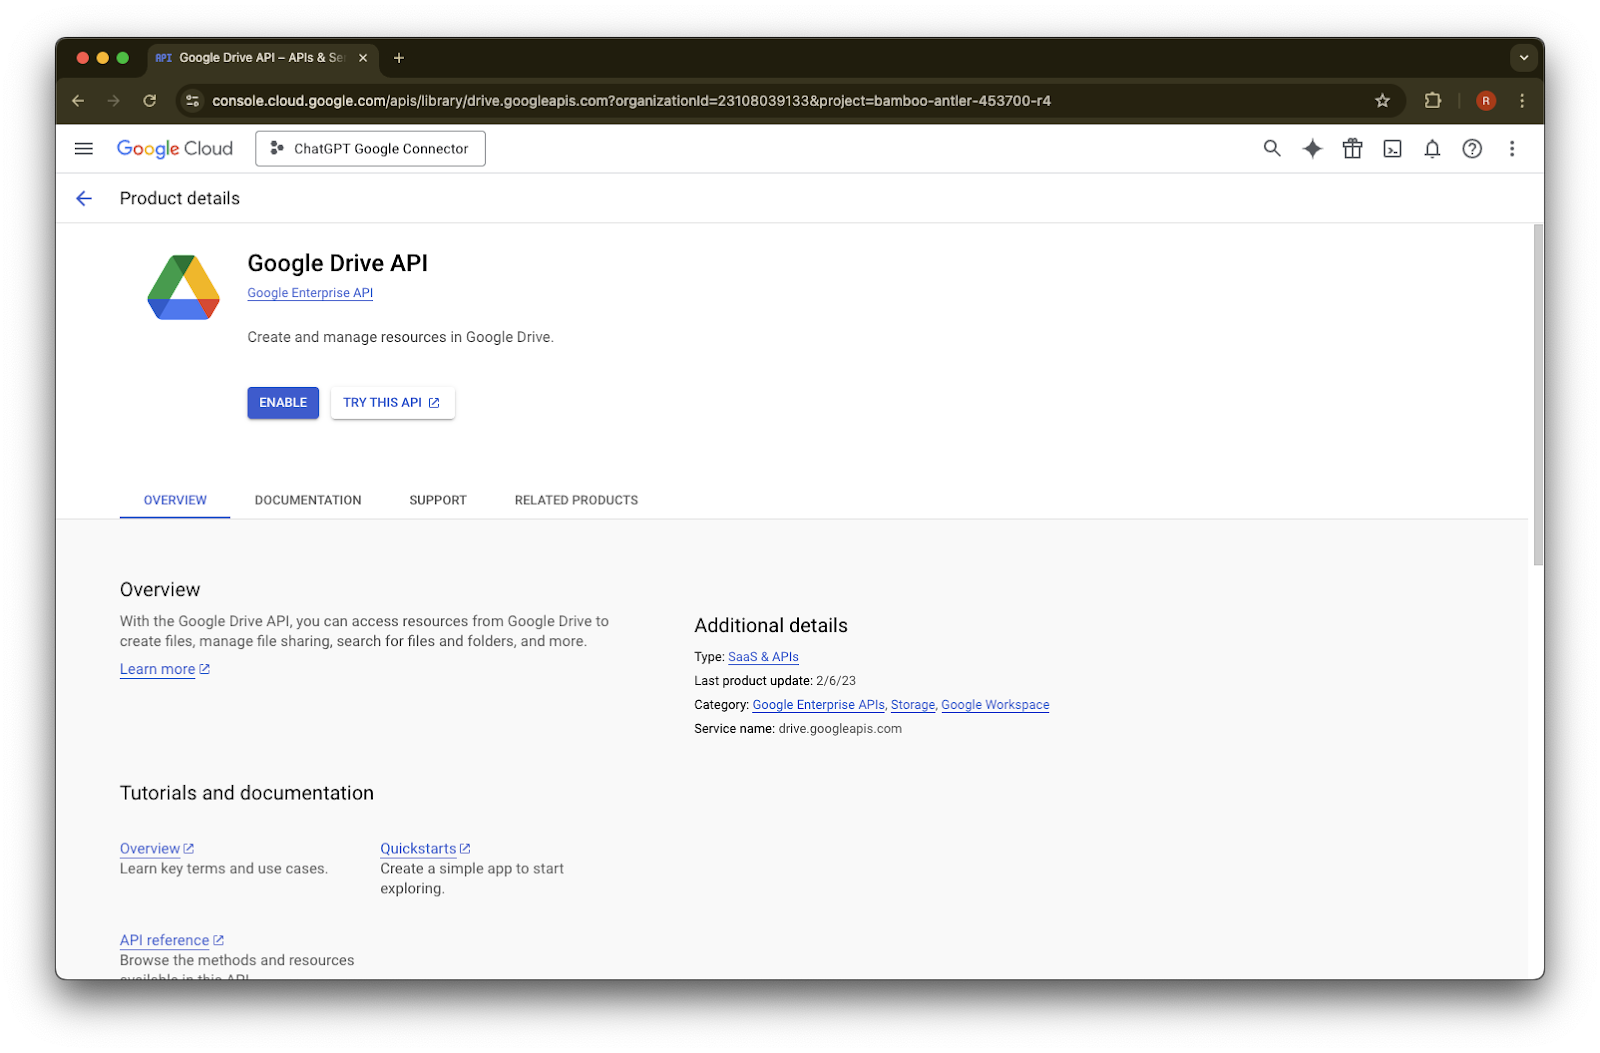Open the tab search dropdown arrow
This screenshot has width=1600, height=1053.
pos(1524,58)
